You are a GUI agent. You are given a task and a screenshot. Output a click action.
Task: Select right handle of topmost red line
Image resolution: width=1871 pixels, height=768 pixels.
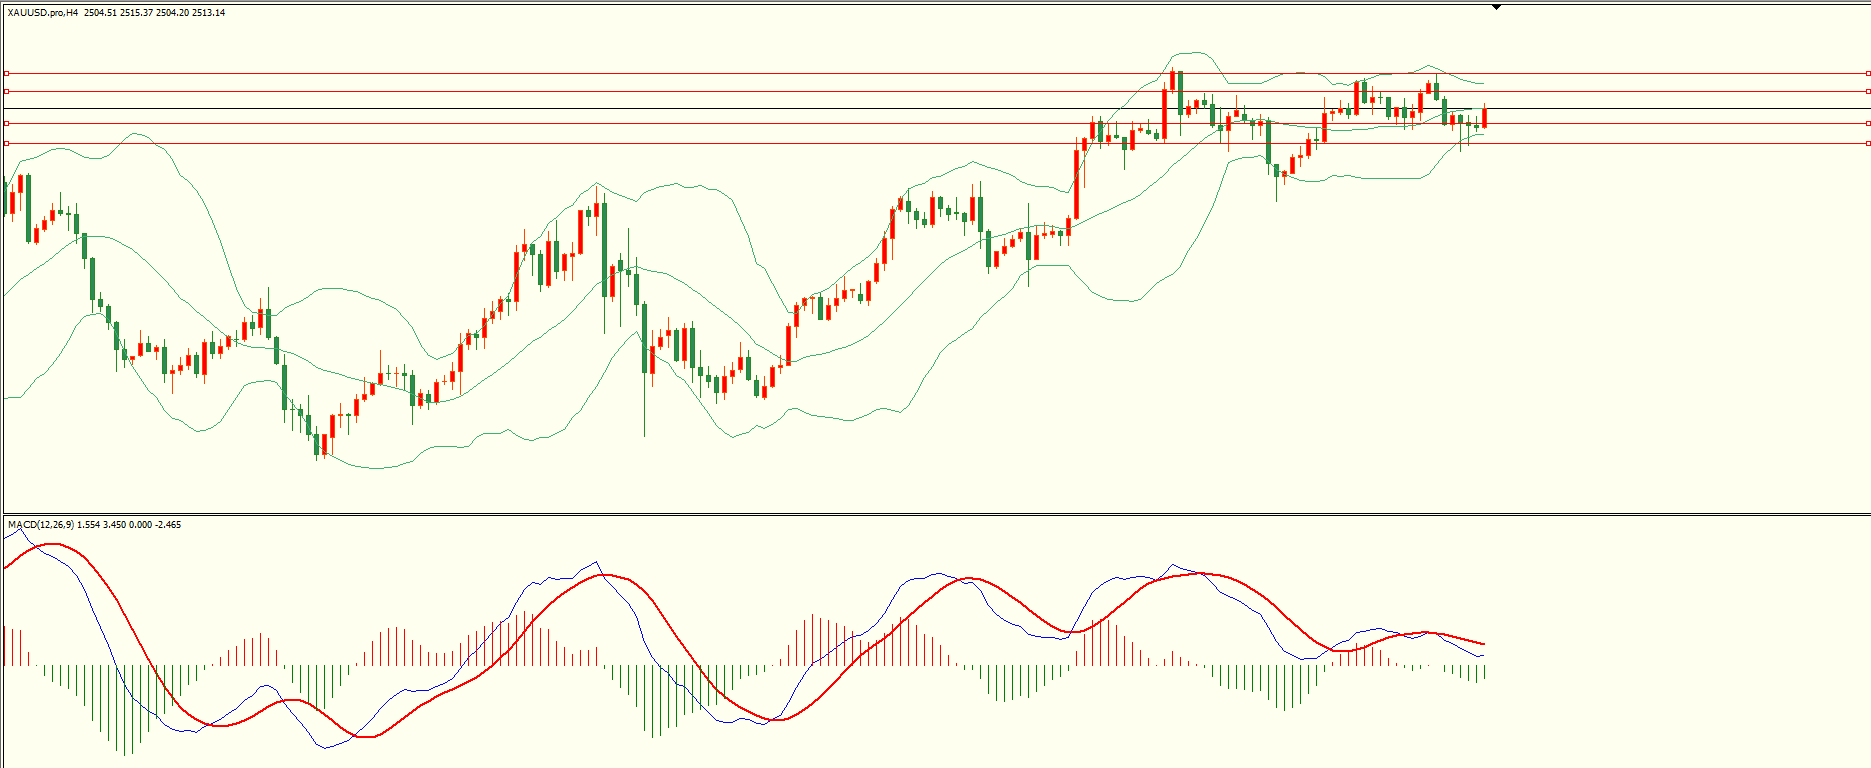point(1867,73)
